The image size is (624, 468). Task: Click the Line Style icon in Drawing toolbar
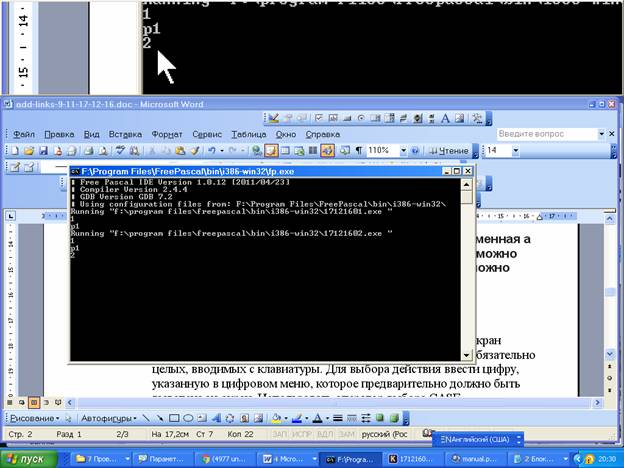tap(338, 418)
